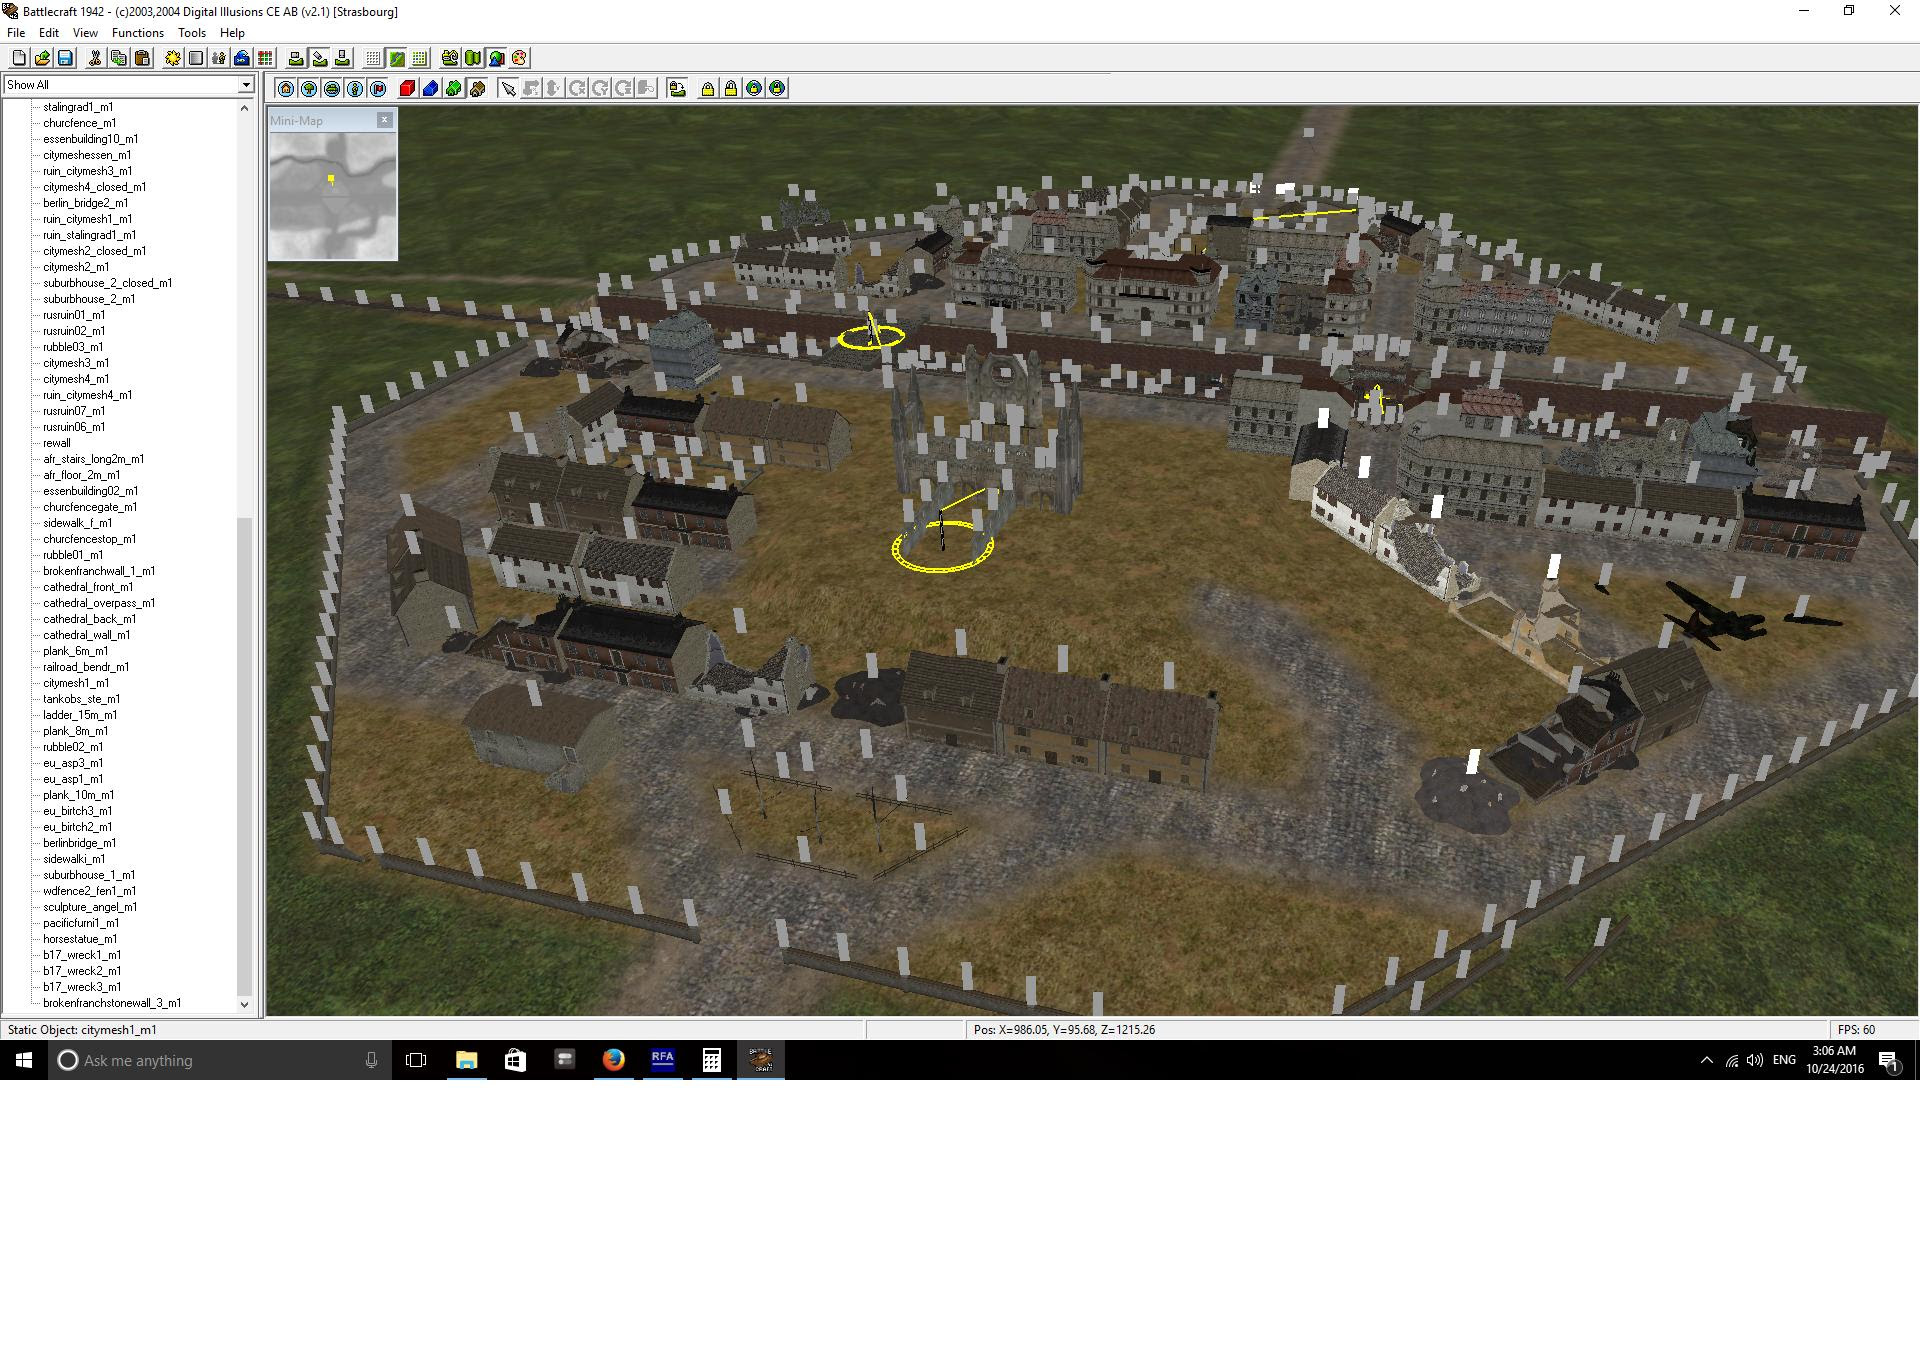
Task: Toggle the soldier spawn filter icon
Action: pos(355,89)
